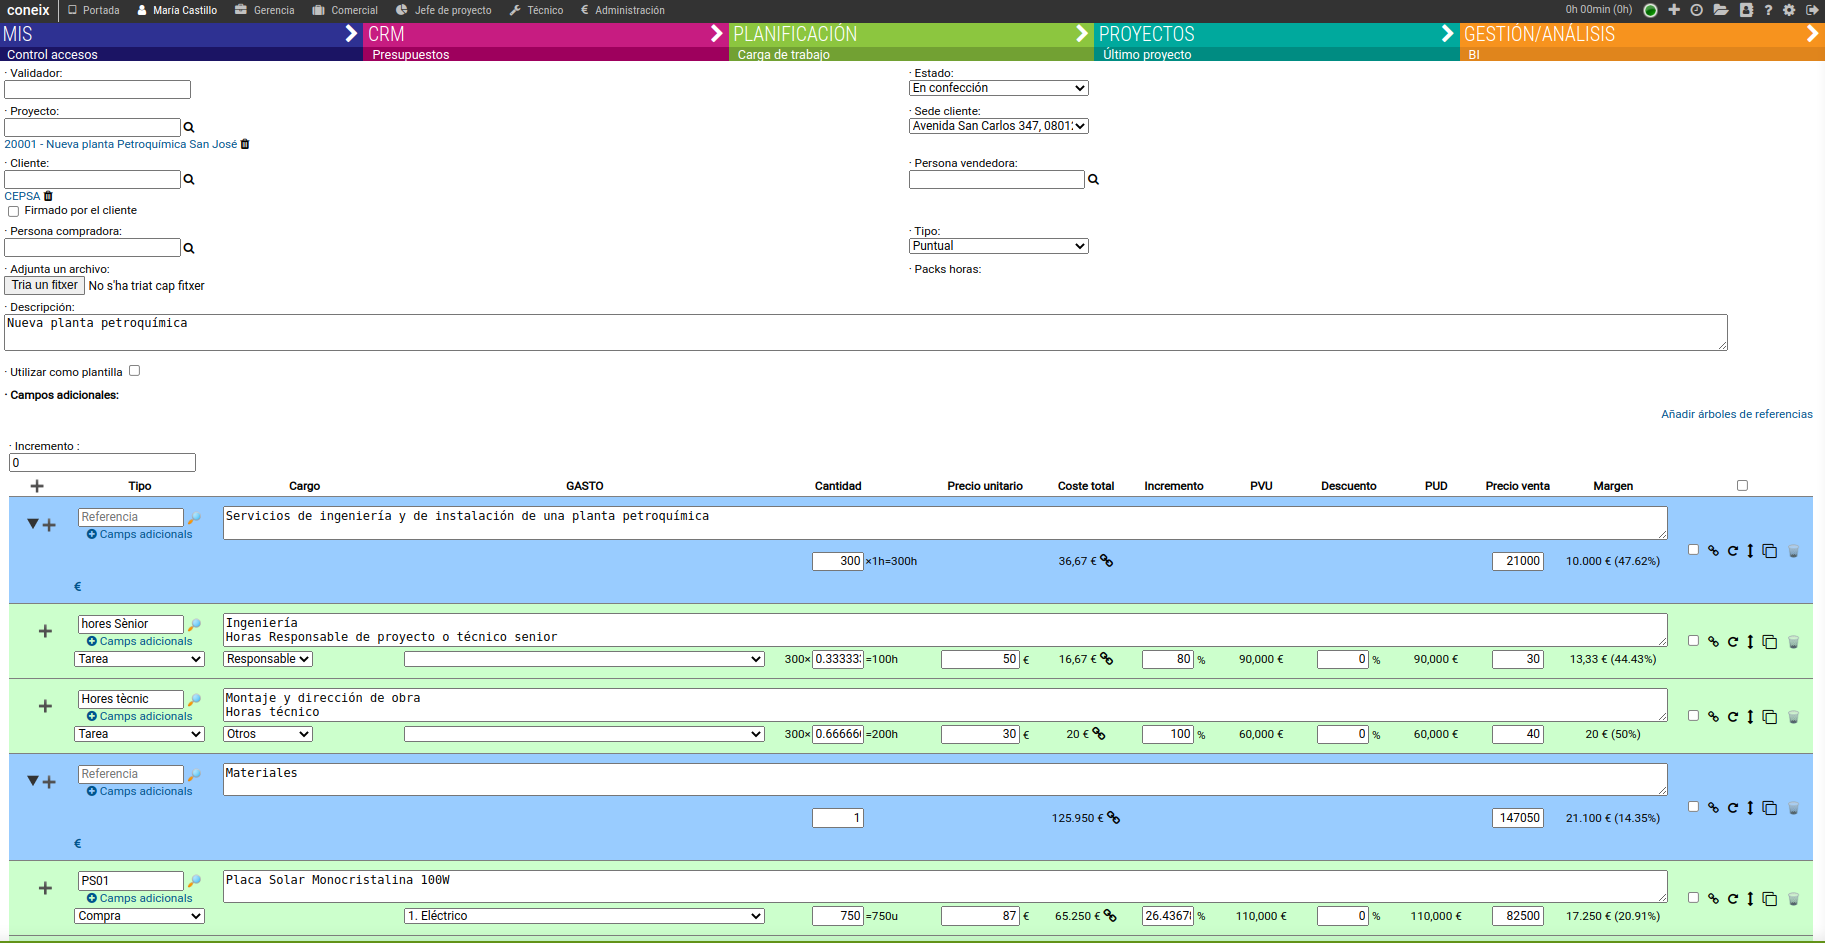Click Tria un fitxer file button
This screenshot has height=943, width=1825.
pos(44,285)
